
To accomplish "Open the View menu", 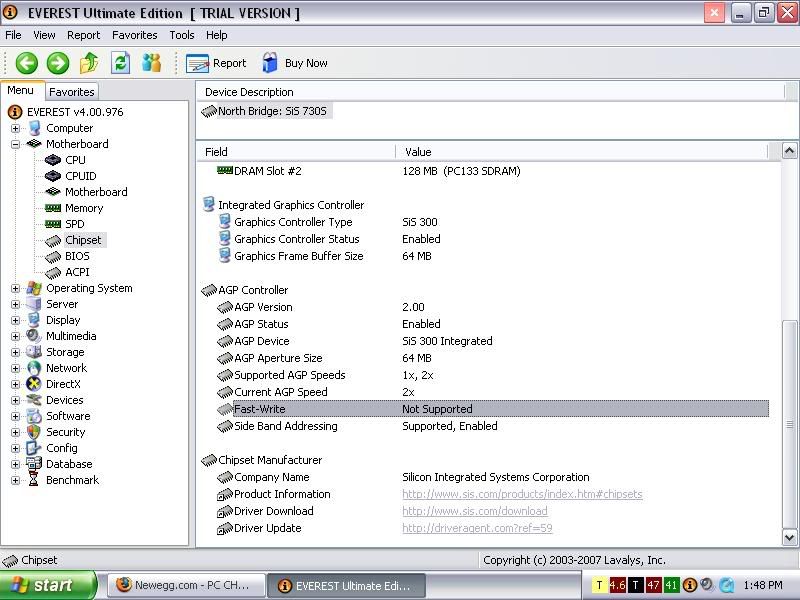I will 44,35.
